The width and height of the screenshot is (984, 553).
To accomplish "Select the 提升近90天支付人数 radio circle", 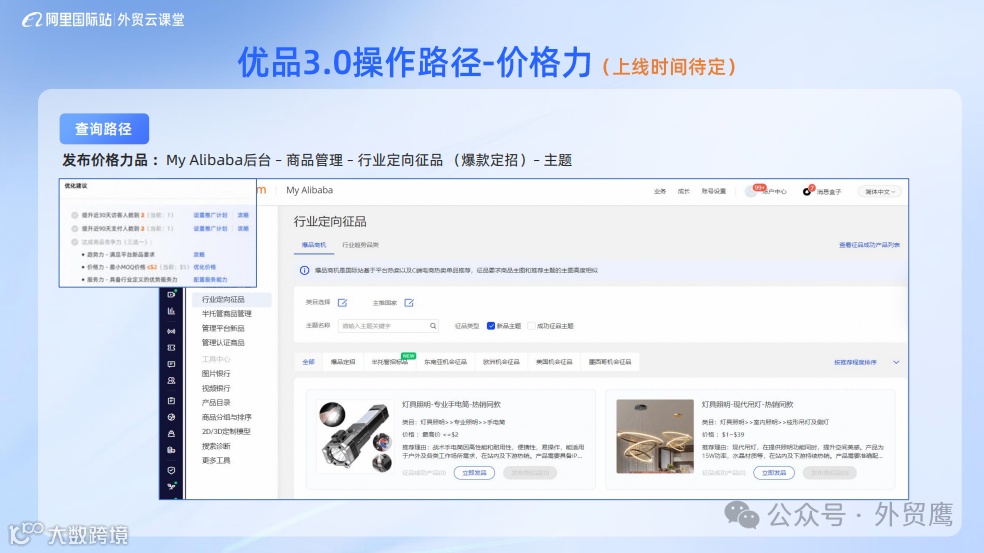I will 75,228.
